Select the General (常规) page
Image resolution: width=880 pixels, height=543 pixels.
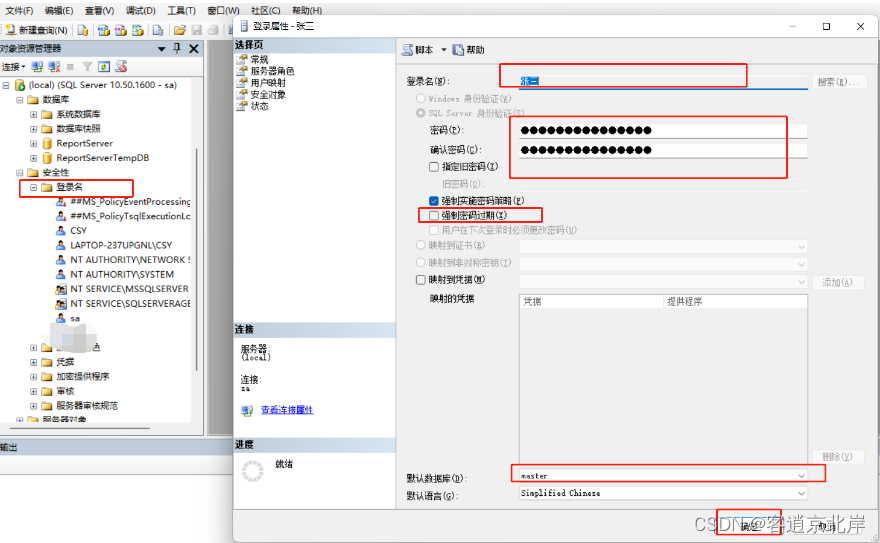259,59
